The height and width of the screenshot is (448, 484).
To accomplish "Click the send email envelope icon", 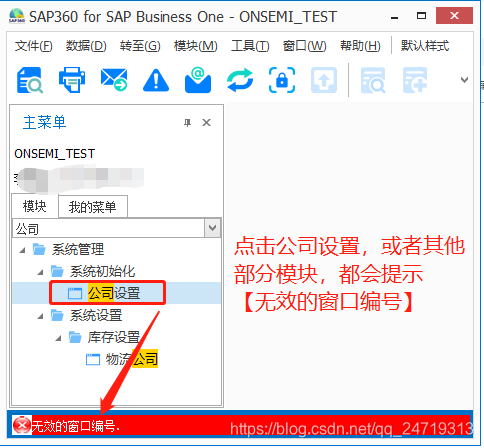I will 114,80.
